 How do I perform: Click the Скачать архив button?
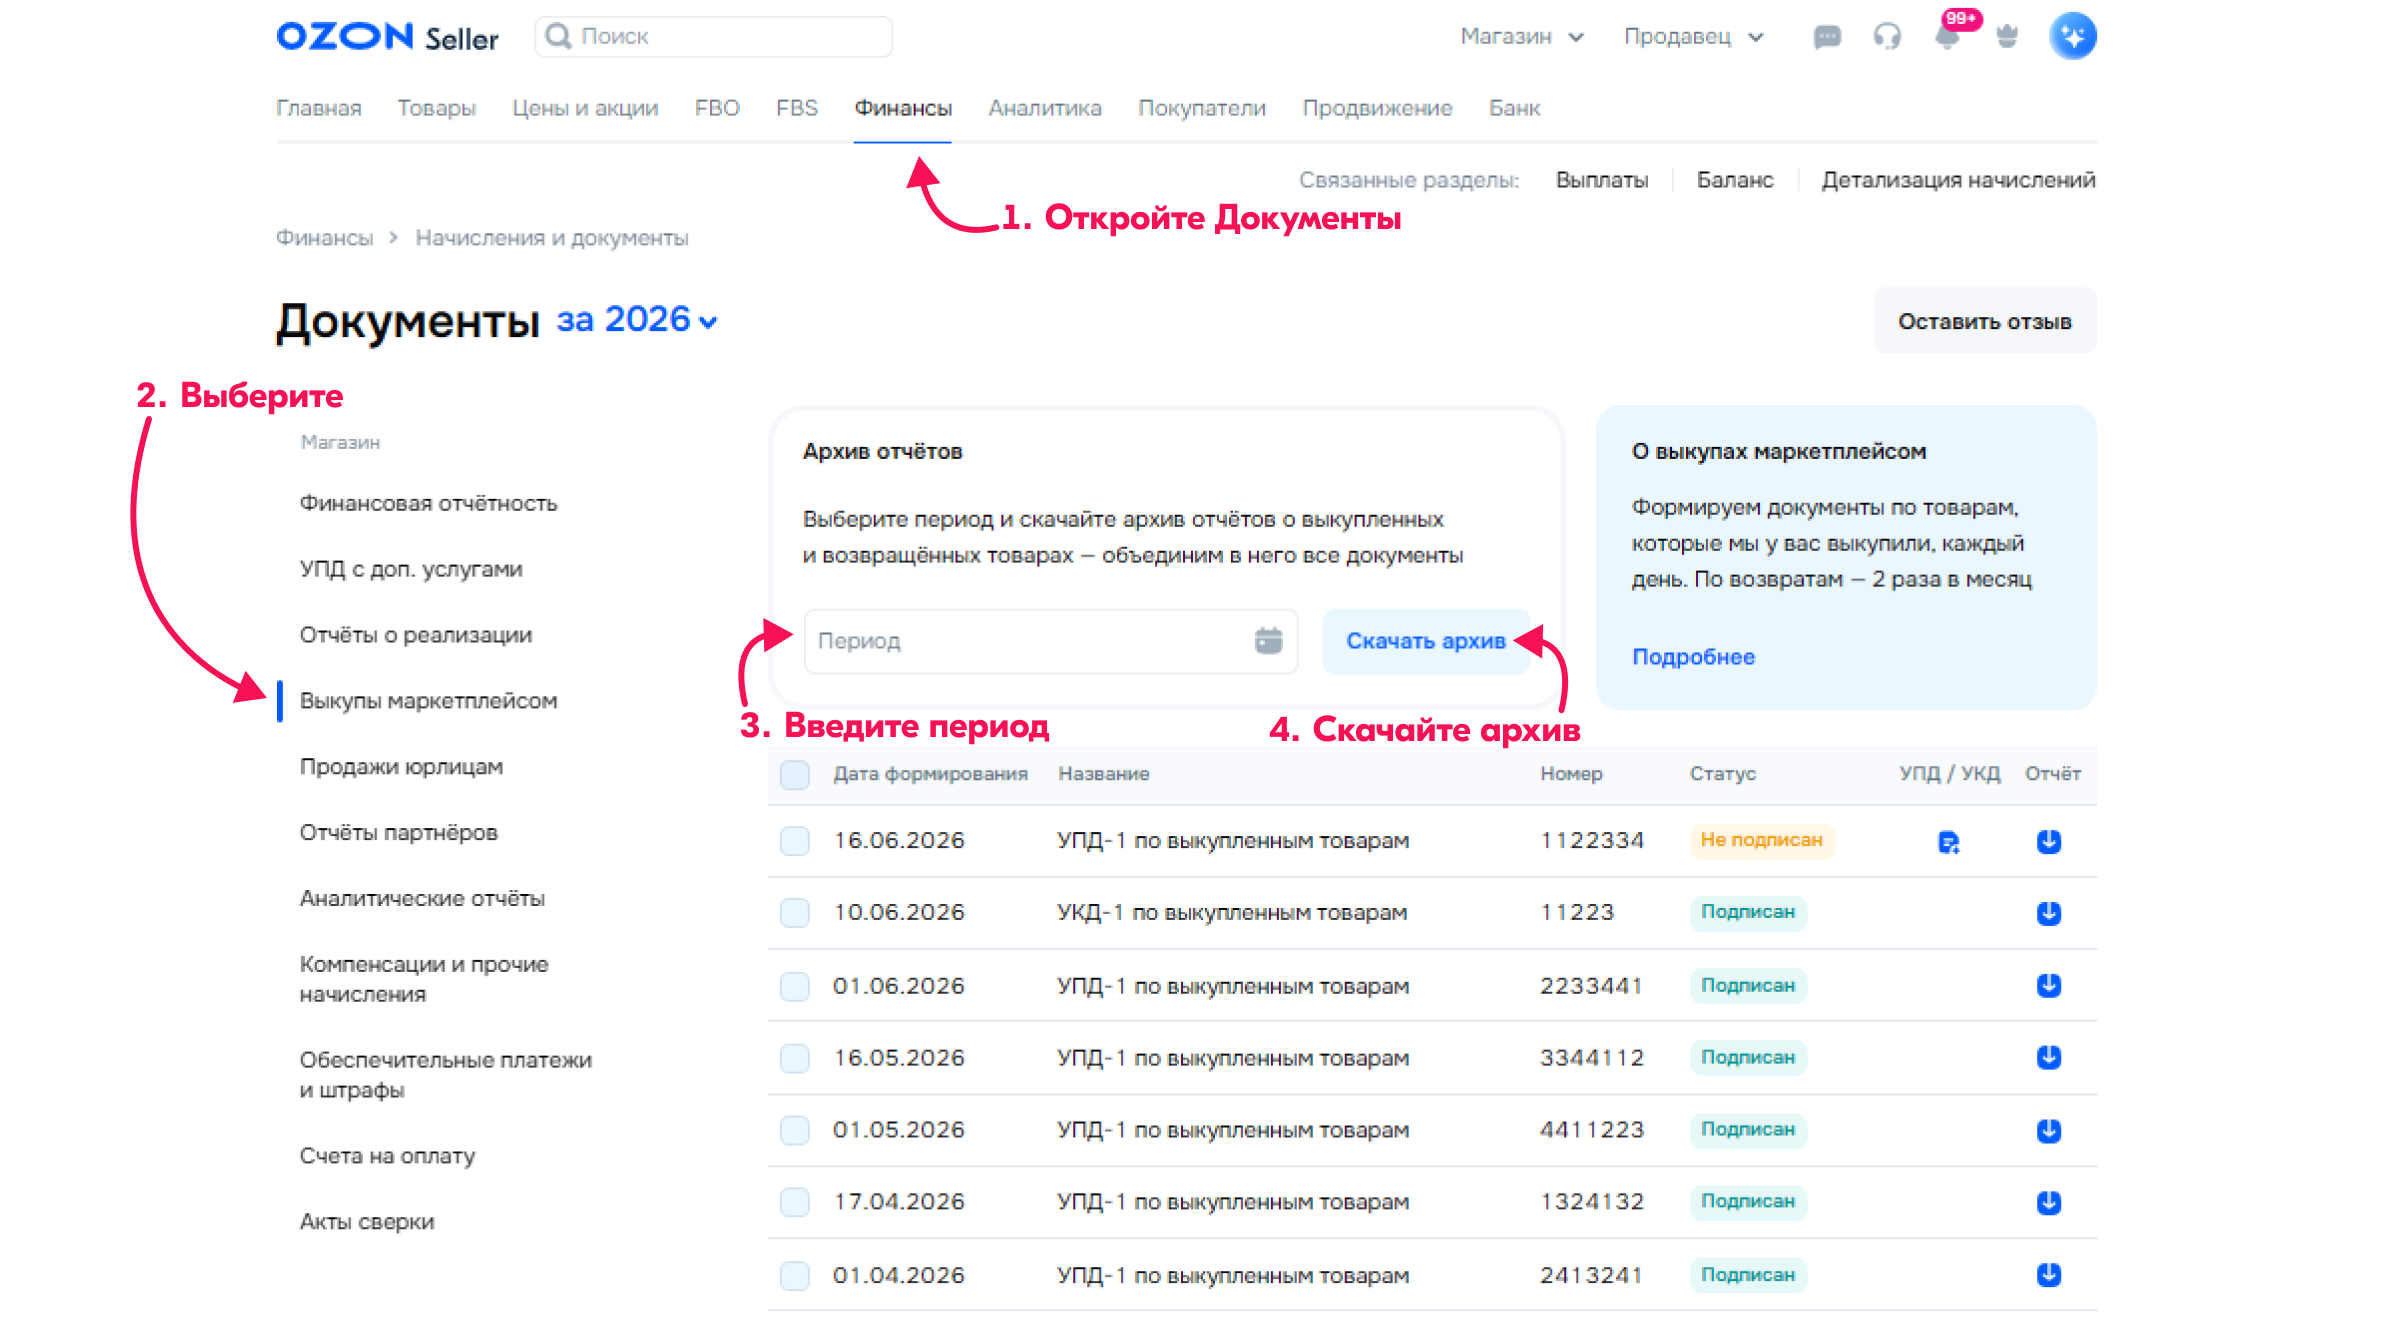pyautogui.click(x=1426, y=641)
